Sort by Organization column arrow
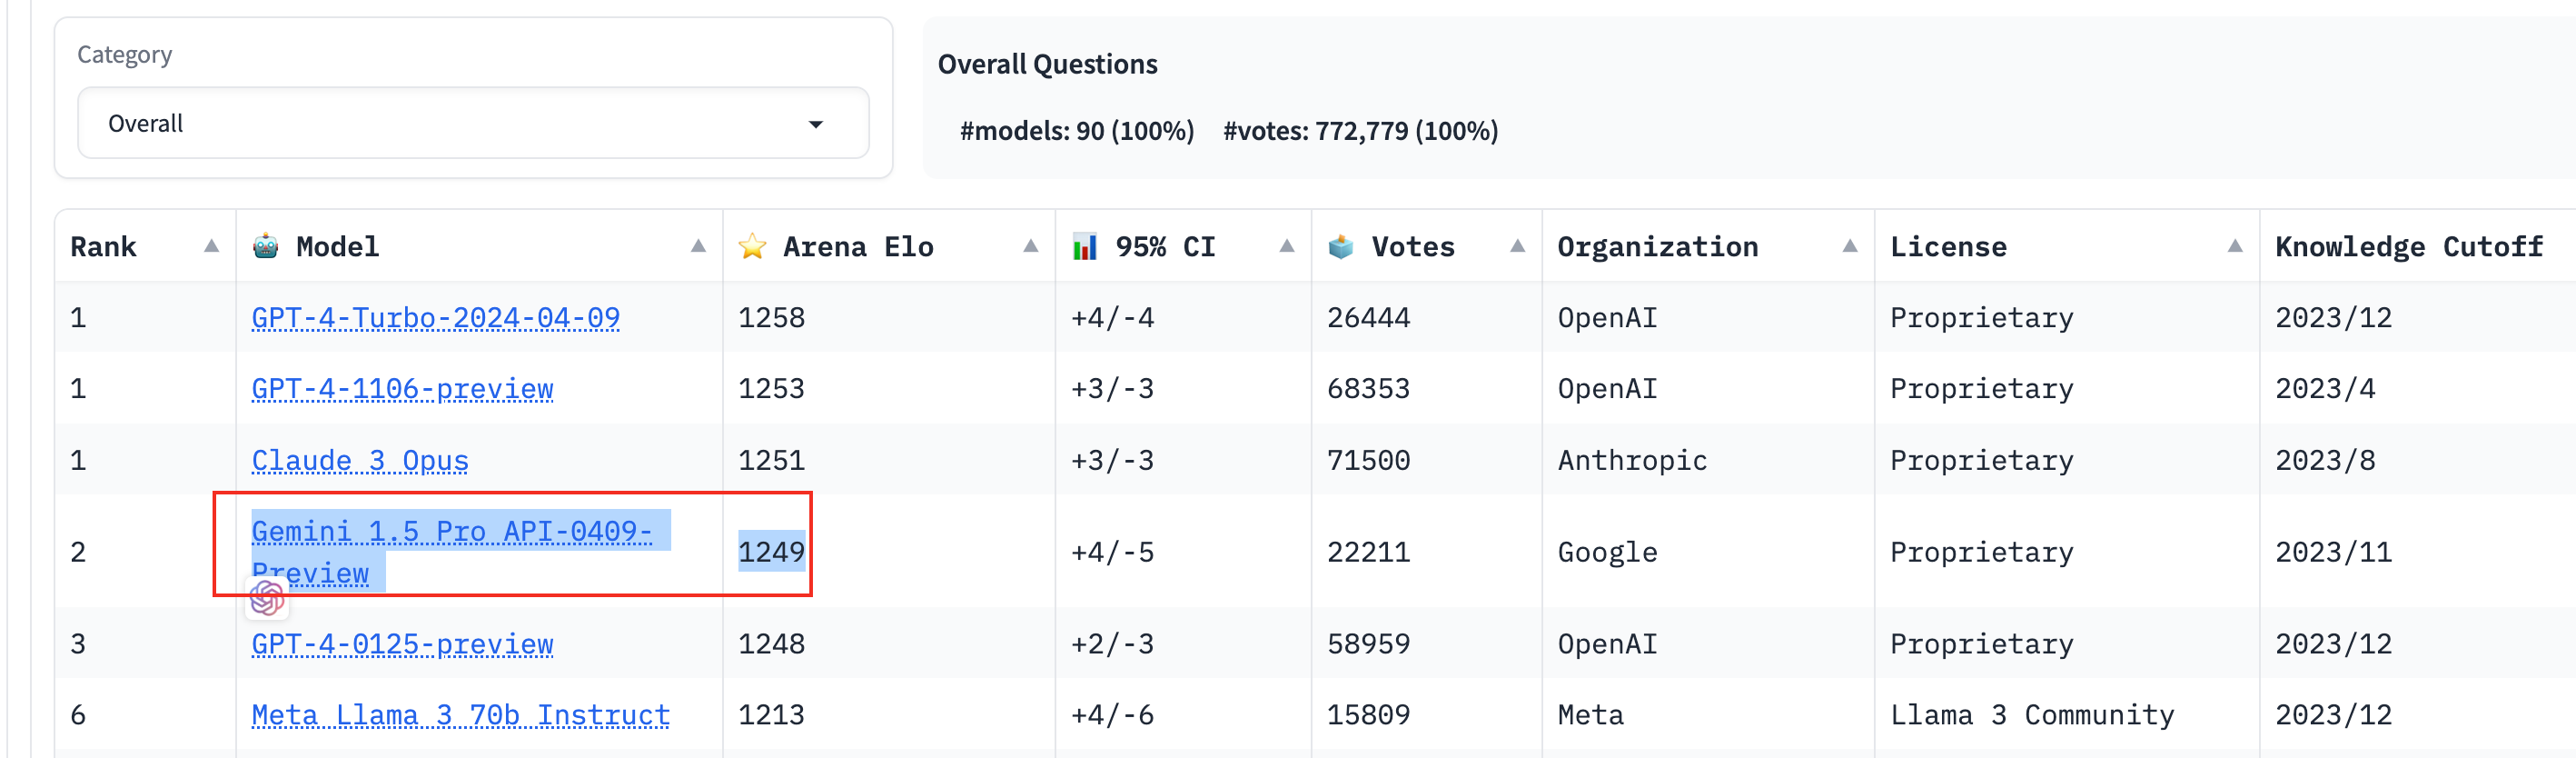This screenshot has width=2576, height=758. click(x=1849, y=246)
